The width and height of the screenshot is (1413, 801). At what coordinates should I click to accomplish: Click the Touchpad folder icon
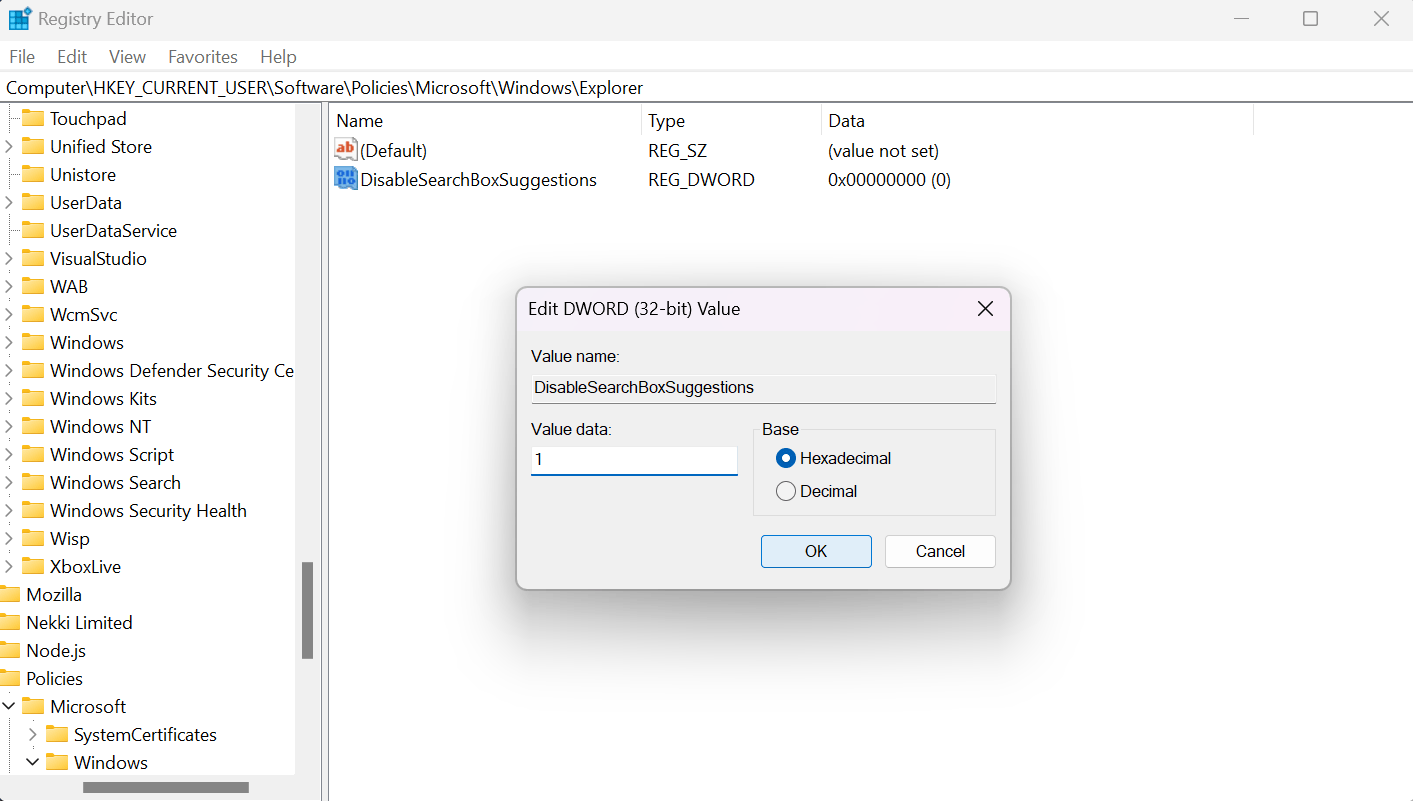click(x=33, y=118)
